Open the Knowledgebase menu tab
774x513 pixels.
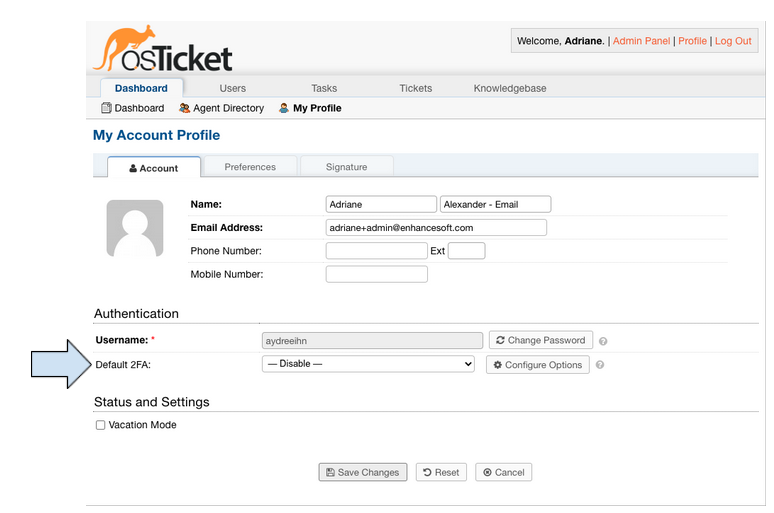510,88
